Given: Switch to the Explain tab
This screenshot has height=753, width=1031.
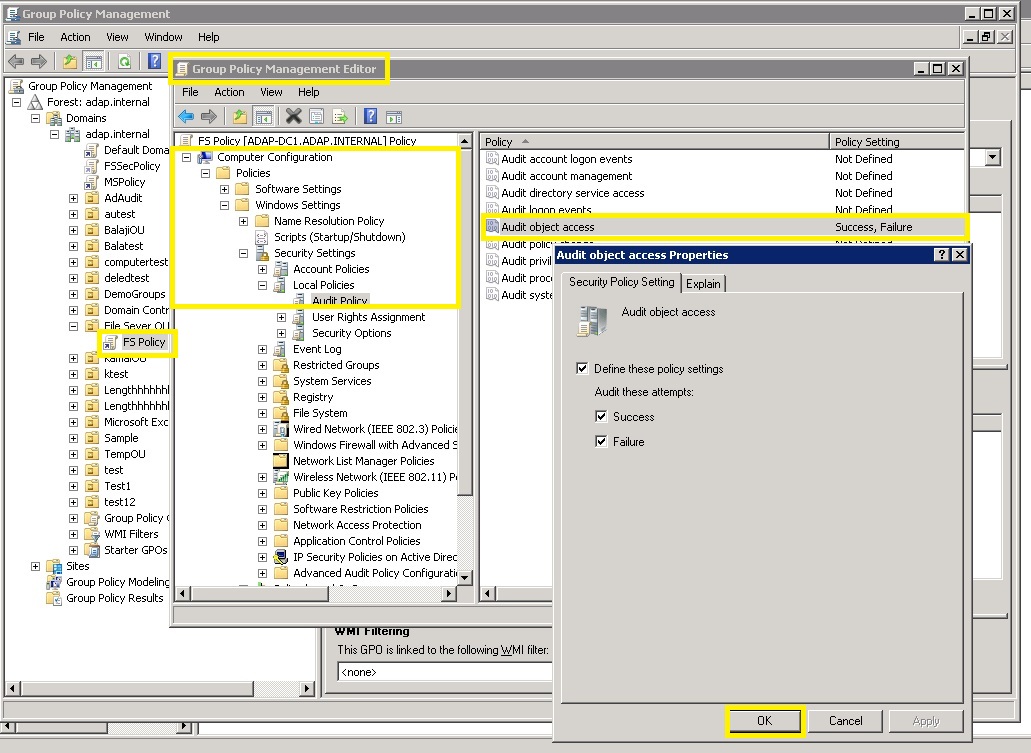Looking at the screenshot, I should click(704, 283).
